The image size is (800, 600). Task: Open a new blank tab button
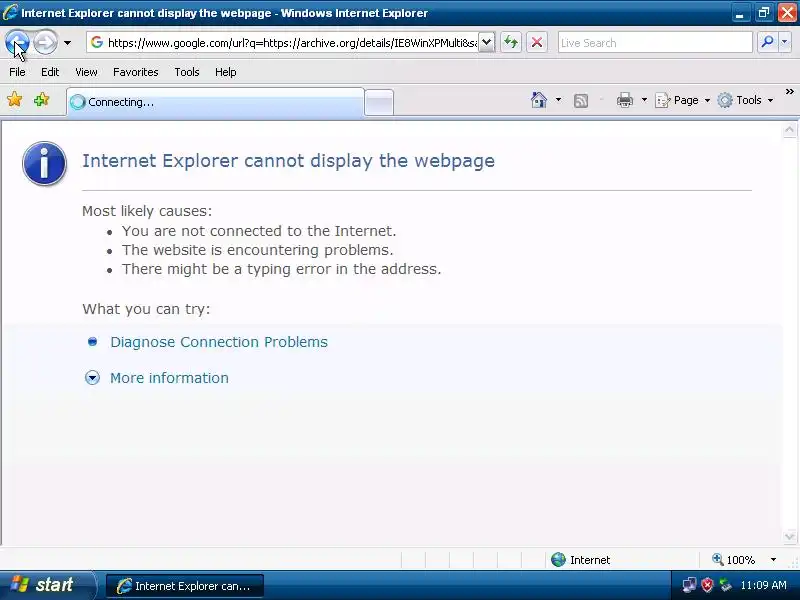coord(379,102)
